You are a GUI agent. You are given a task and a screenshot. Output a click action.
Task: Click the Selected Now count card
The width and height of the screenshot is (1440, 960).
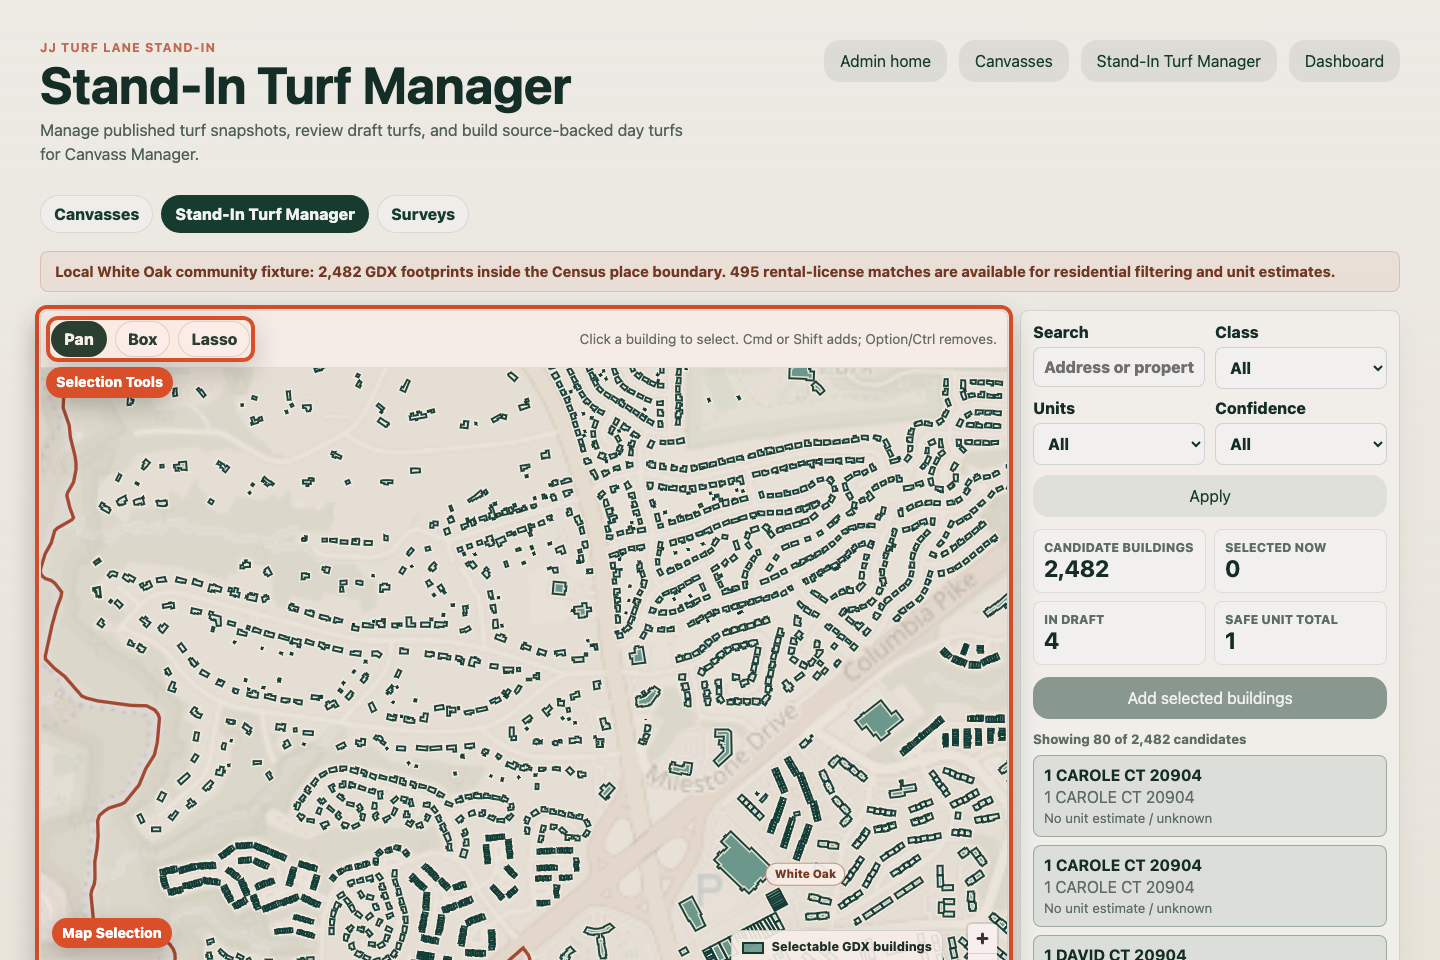tap(1300, 561)
